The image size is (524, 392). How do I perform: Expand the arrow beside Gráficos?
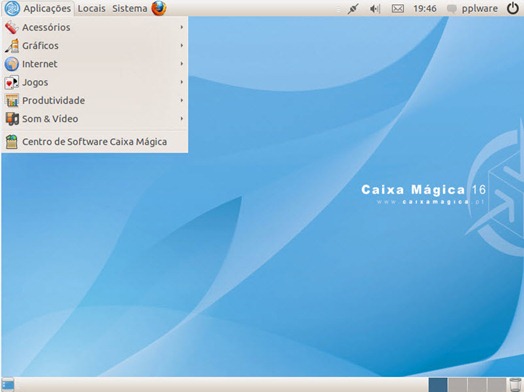(x=182, y=45)
